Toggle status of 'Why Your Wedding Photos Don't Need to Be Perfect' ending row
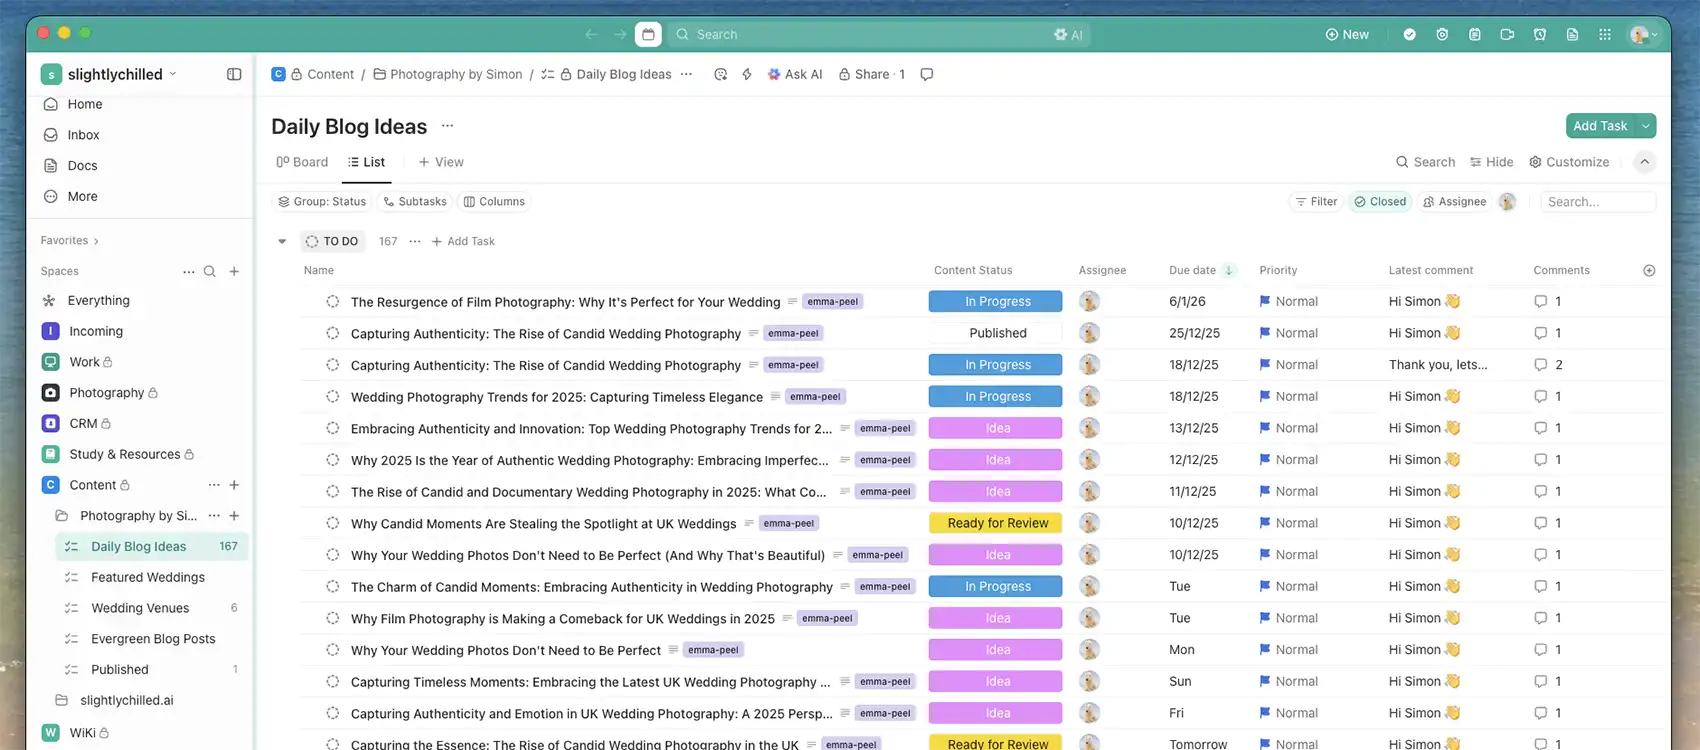Viewport: 1700px width, 750px height. (333, 650)
